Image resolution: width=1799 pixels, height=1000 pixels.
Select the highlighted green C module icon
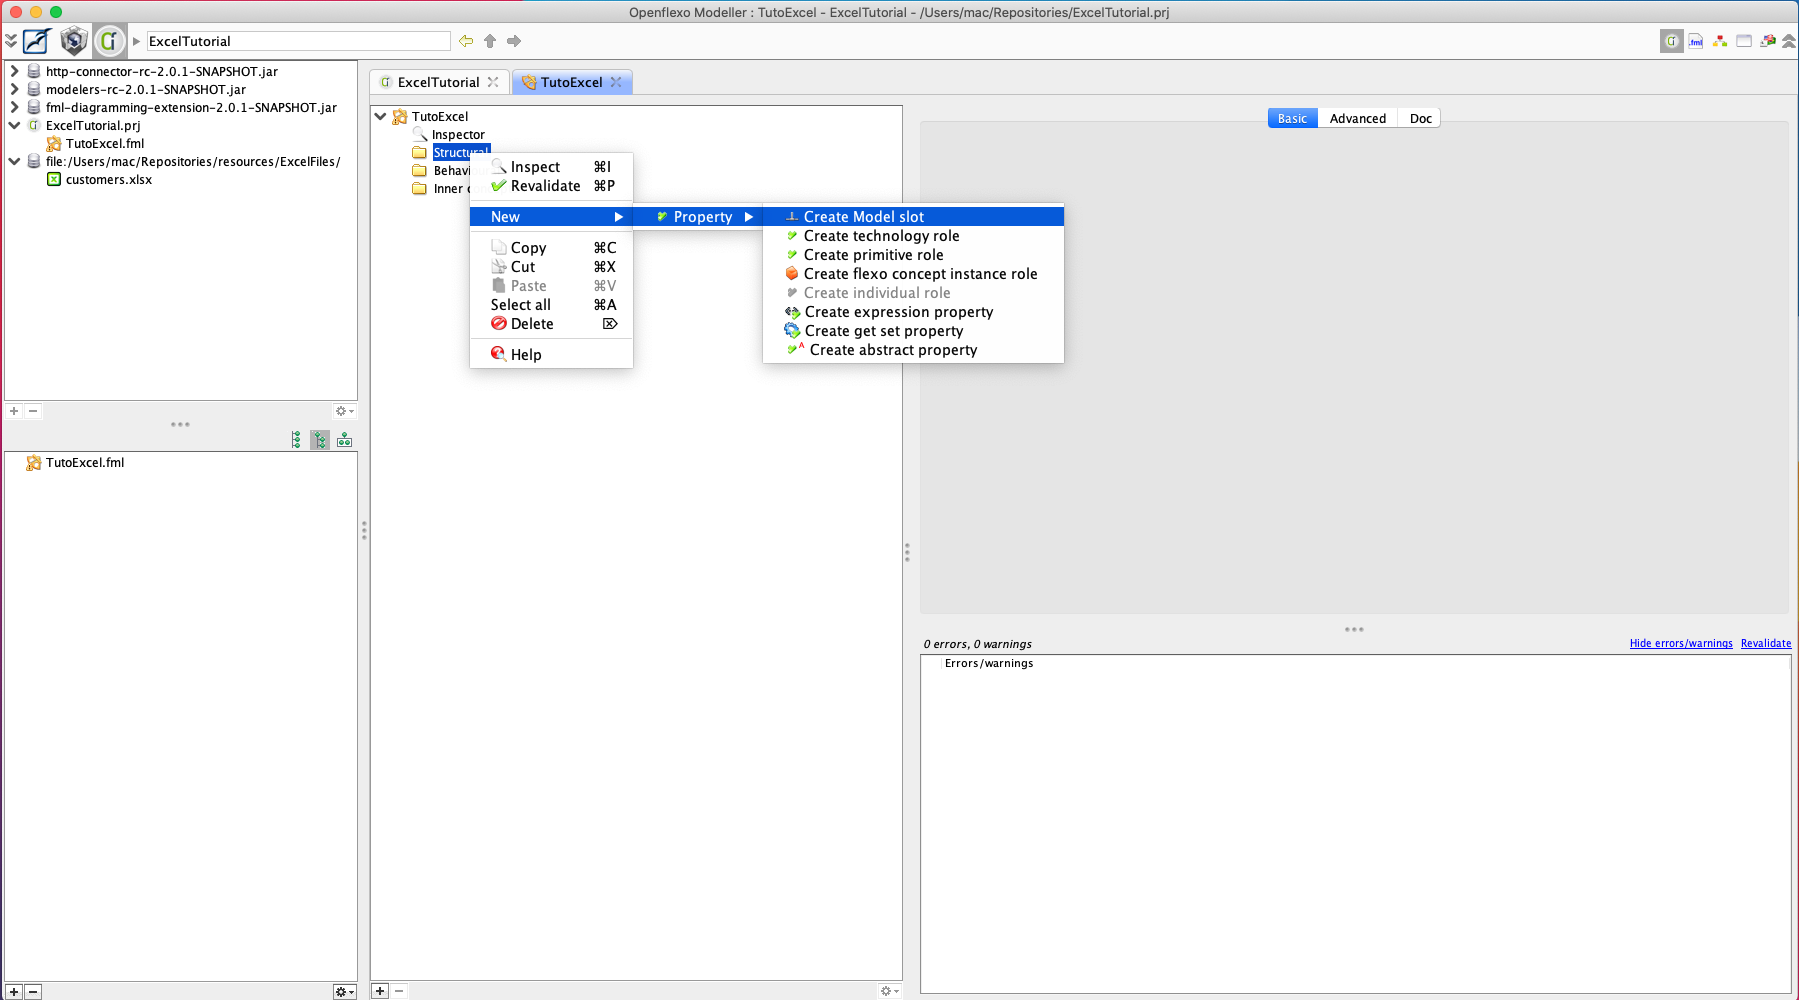(x=109, y=41)
